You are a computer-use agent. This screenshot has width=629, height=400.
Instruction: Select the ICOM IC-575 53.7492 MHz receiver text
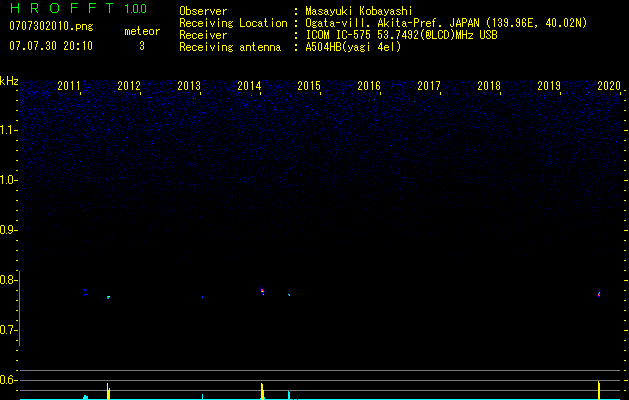pos(401,35)
